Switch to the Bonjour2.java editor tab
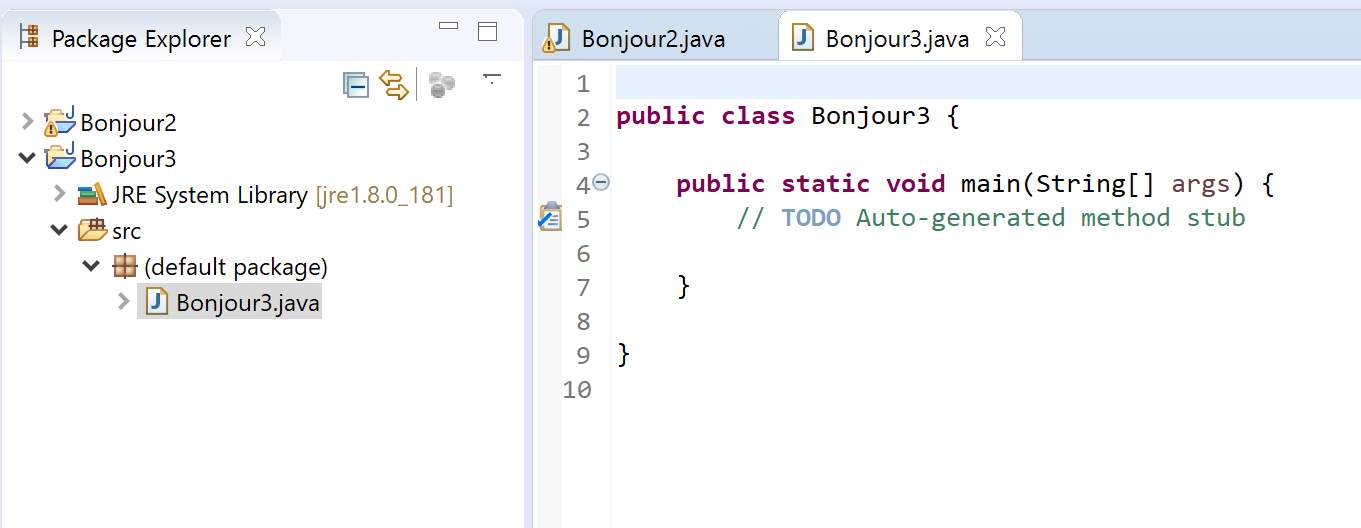Screen dimensions: 1361x528 (653, 39)
